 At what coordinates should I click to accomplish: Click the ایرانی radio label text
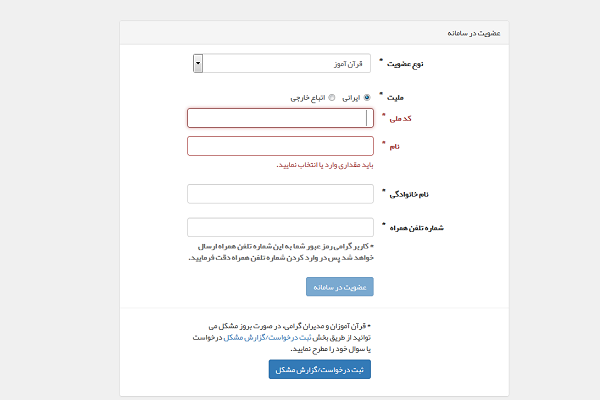coord(351,98)
